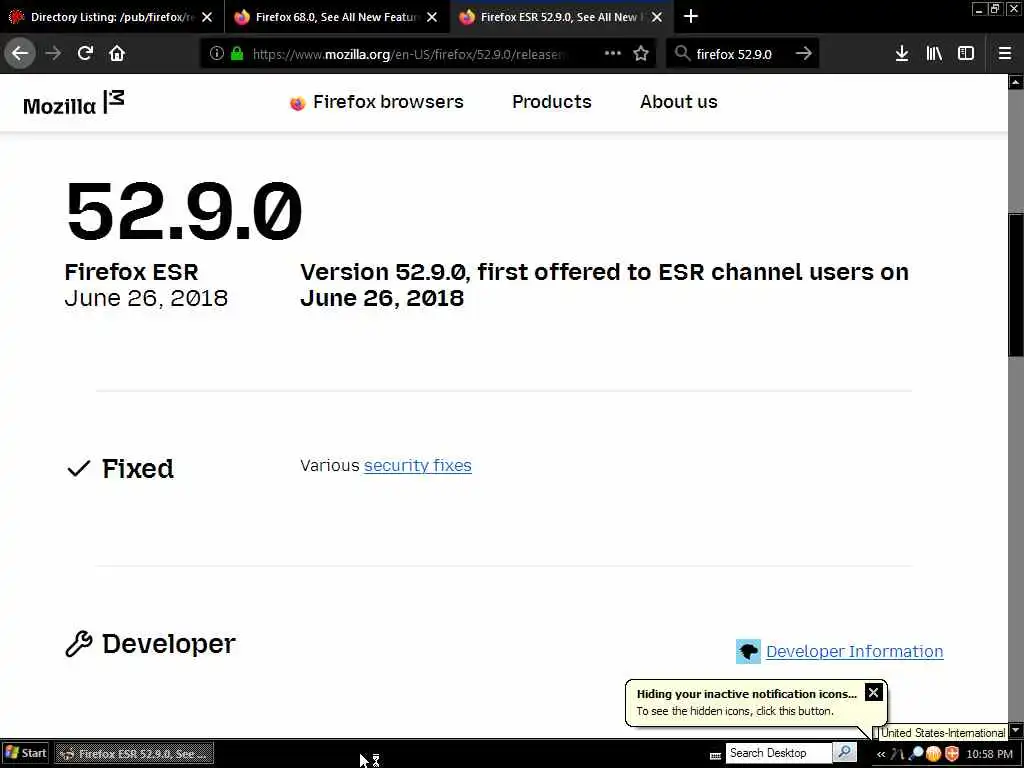Screen dimensions: 1024x768
Task: Click the Firefox ESR taskbar button
Action: [134, 754]
